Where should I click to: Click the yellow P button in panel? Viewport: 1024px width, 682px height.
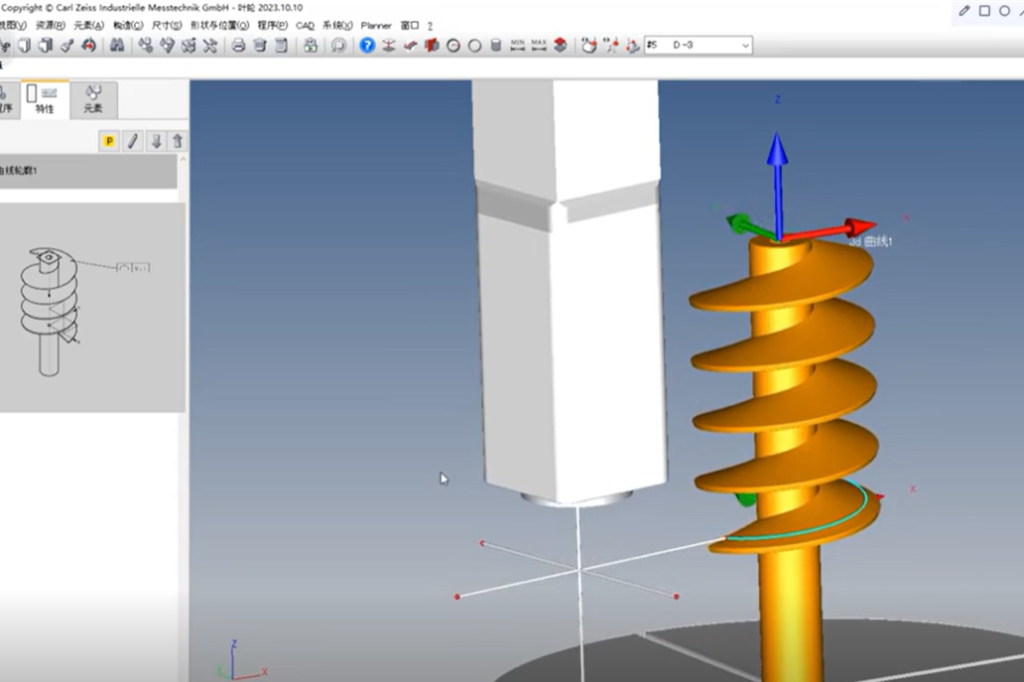point(109,141)
